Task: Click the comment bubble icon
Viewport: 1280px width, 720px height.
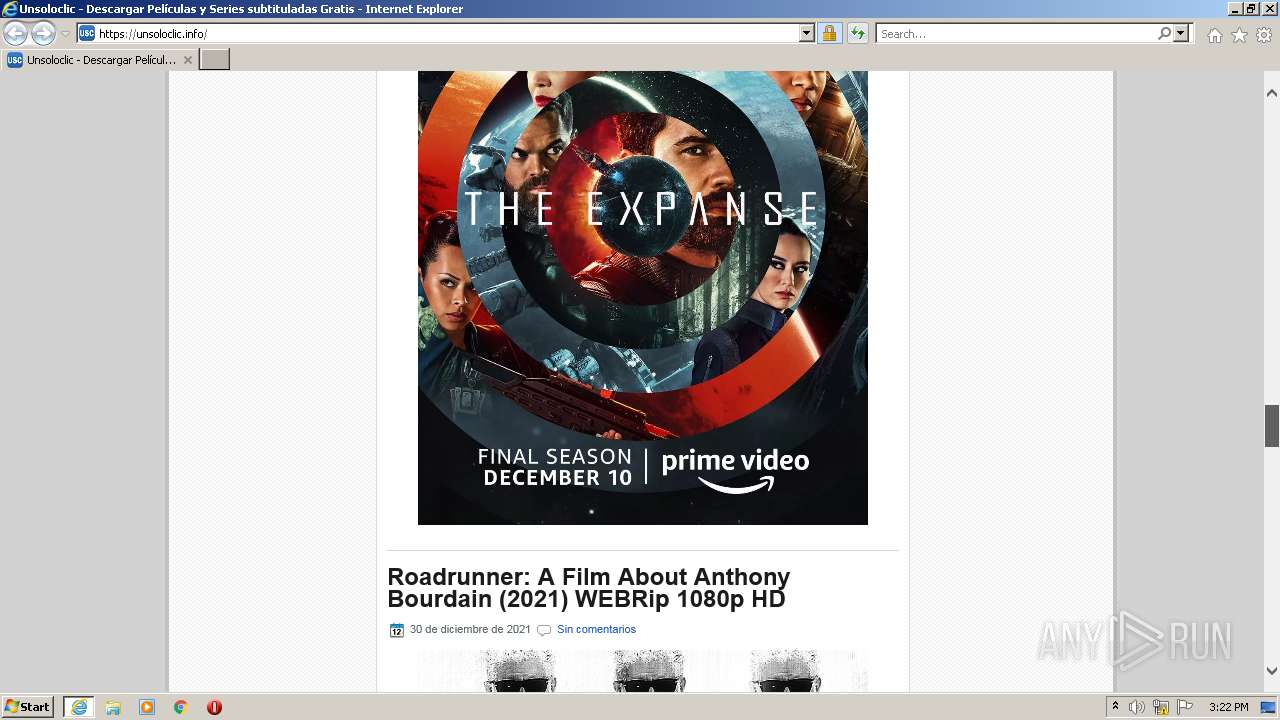Action: tap(544, 630)
